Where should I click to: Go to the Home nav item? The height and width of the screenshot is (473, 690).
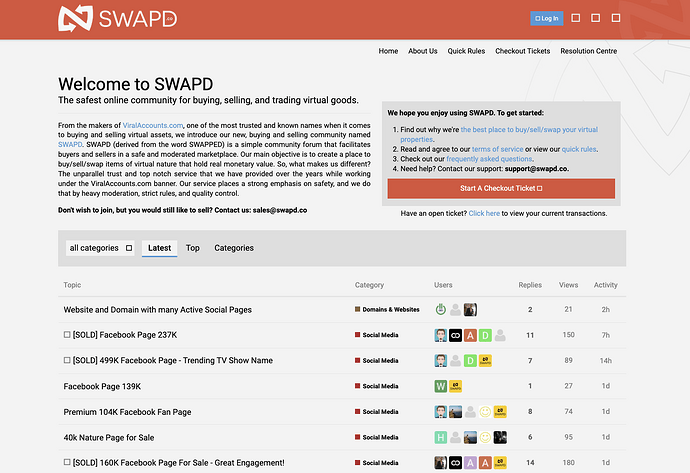pyautogui.click(x=388, y=51)
